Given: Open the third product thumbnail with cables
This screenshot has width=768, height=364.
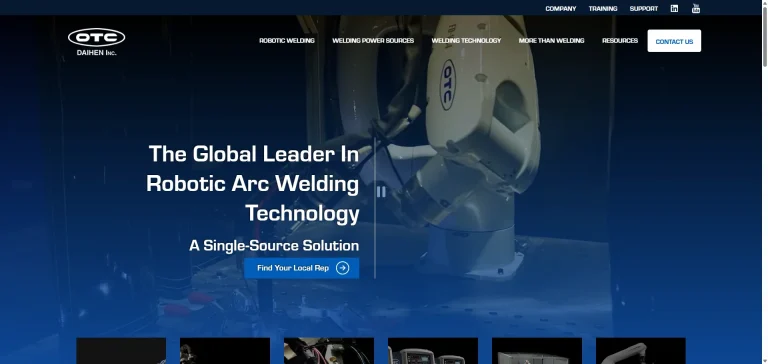Looking at the screenshot, I should tap(329, 351).
